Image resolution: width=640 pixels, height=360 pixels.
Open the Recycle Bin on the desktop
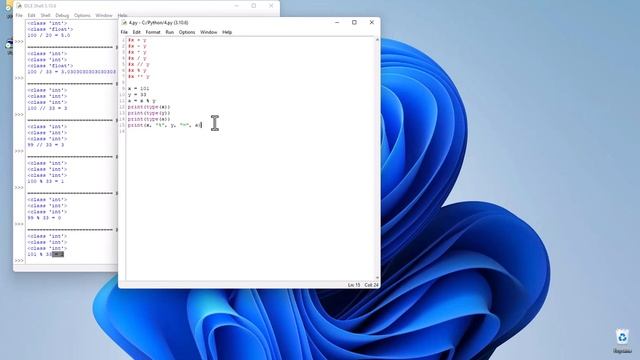coord(622,341)
